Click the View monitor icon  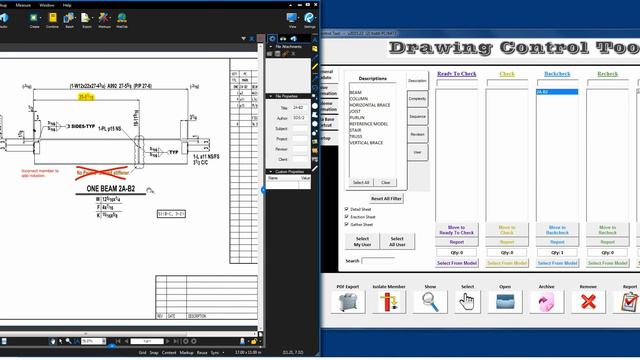[x=291, y=18]
